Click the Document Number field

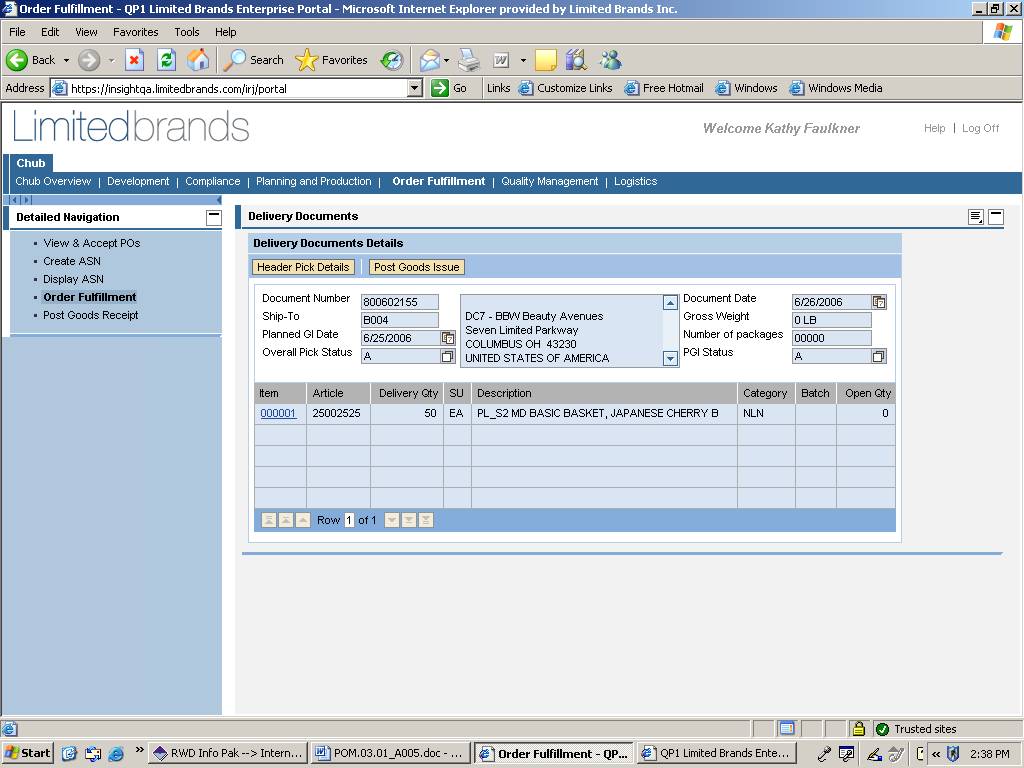pos(400,302)
